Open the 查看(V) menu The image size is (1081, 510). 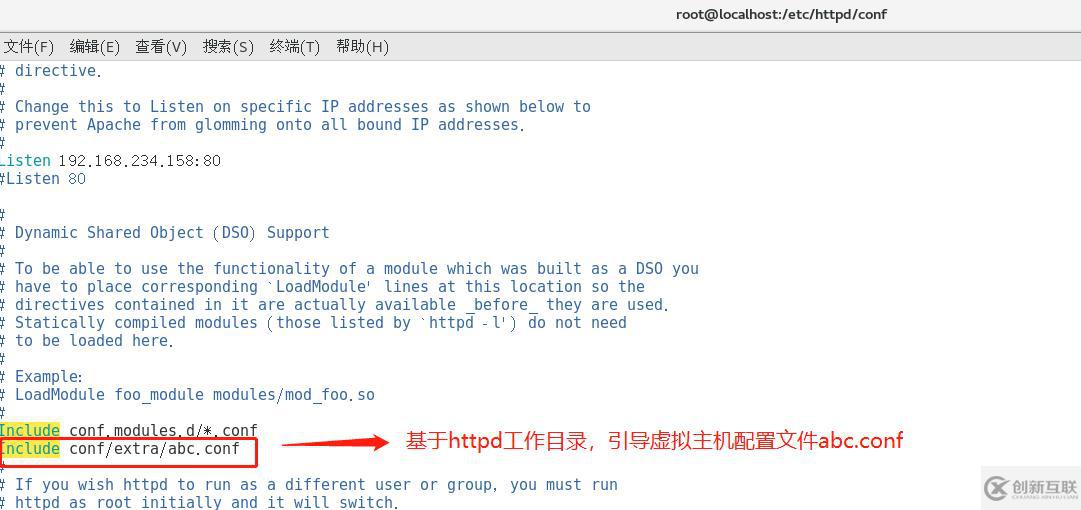click(161, 47)
